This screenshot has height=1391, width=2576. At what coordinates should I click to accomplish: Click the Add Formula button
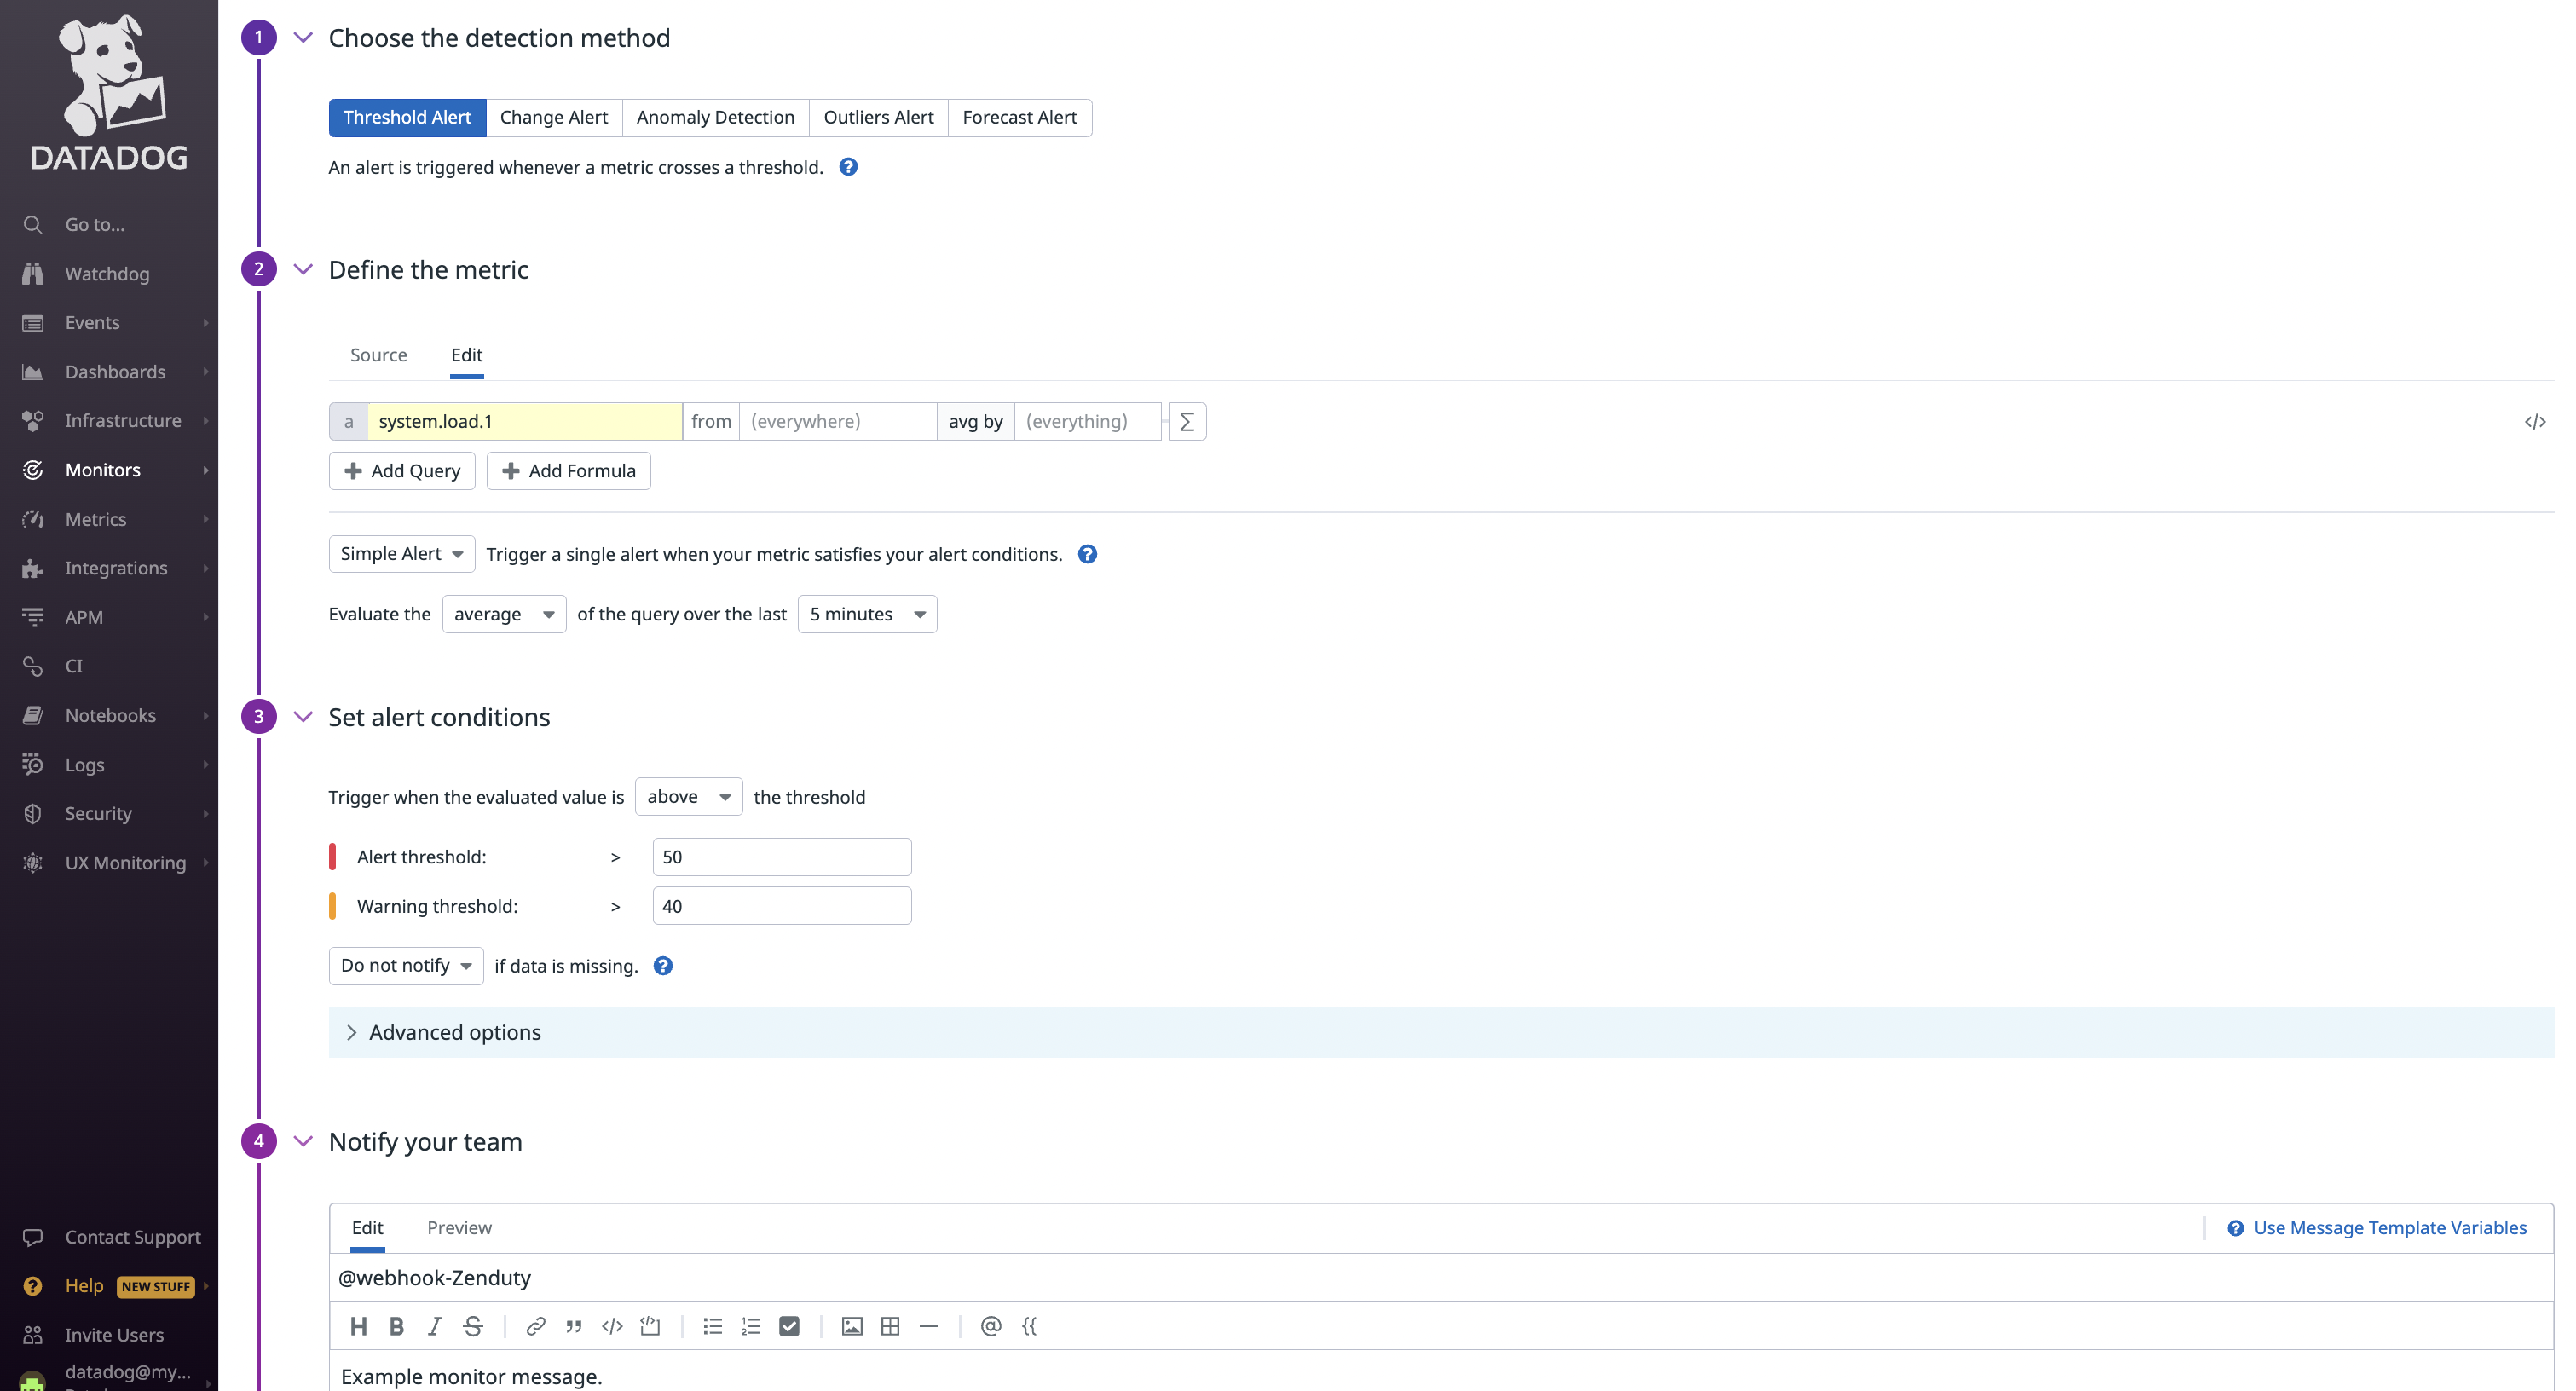click(568, 471)
